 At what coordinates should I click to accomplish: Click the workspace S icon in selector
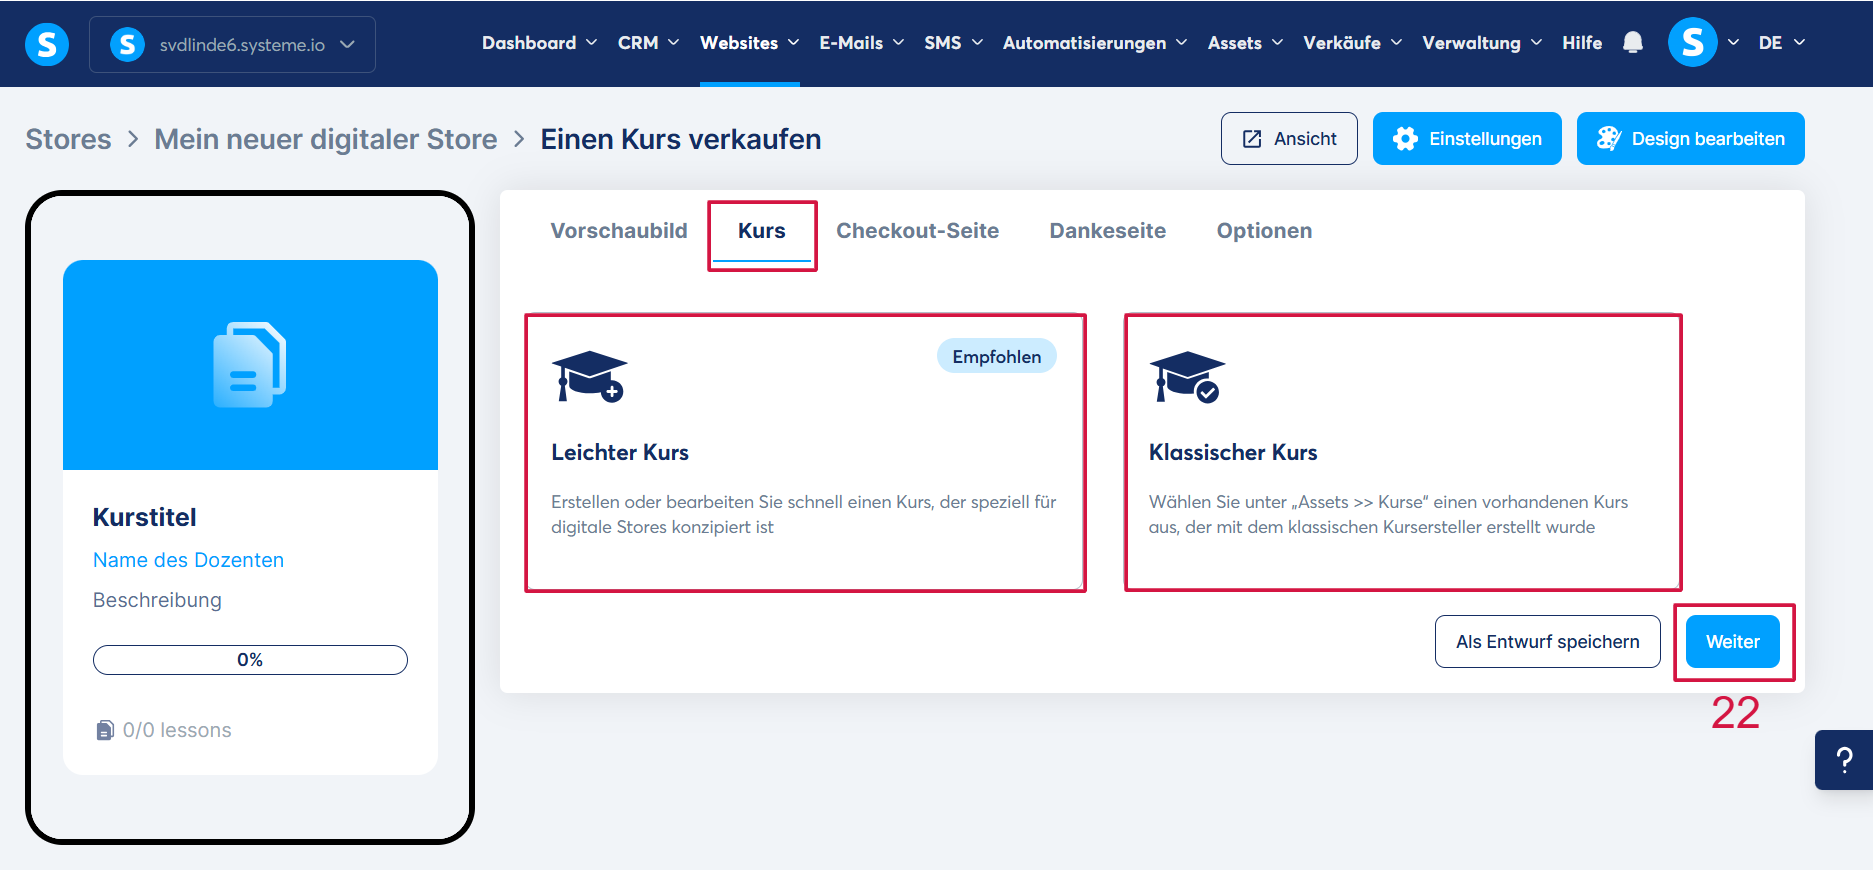[127, 44]
